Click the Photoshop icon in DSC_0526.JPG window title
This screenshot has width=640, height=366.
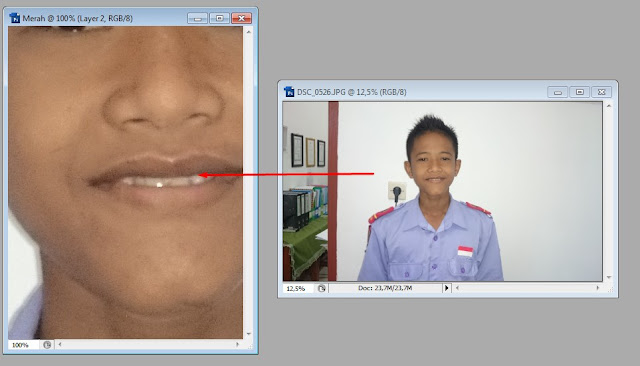289,92
